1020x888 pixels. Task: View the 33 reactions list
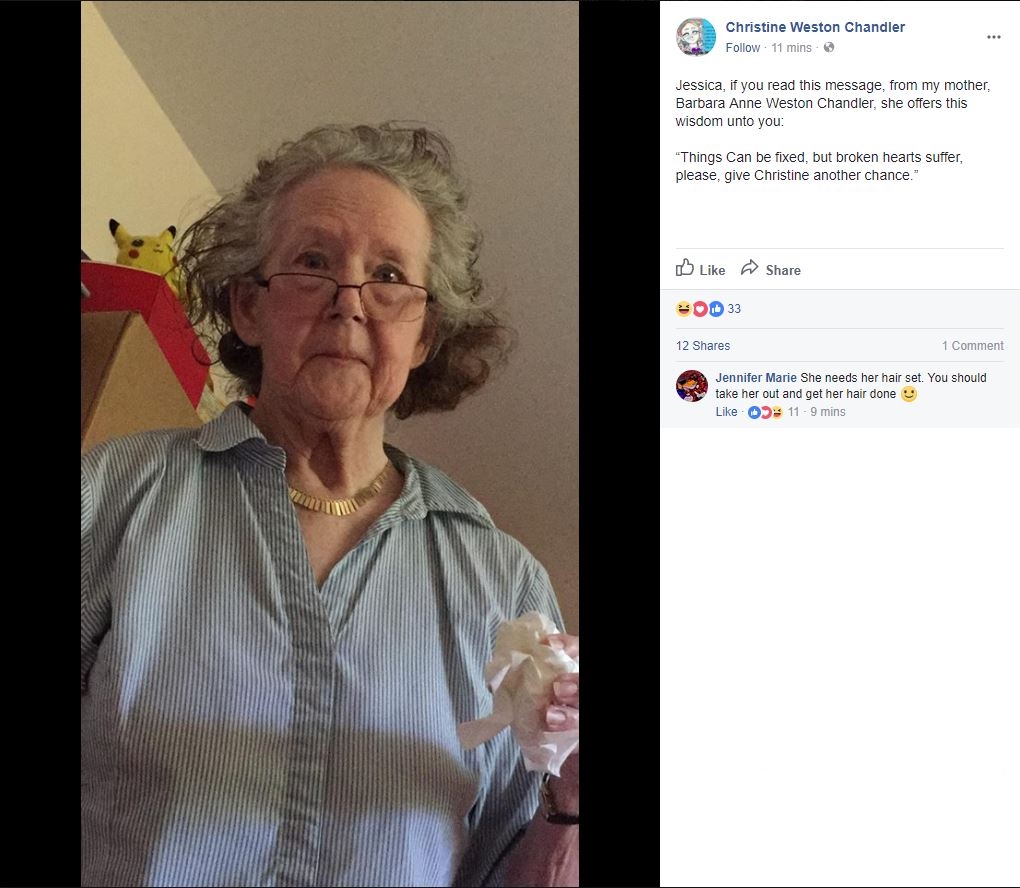(x=734, y=309)
